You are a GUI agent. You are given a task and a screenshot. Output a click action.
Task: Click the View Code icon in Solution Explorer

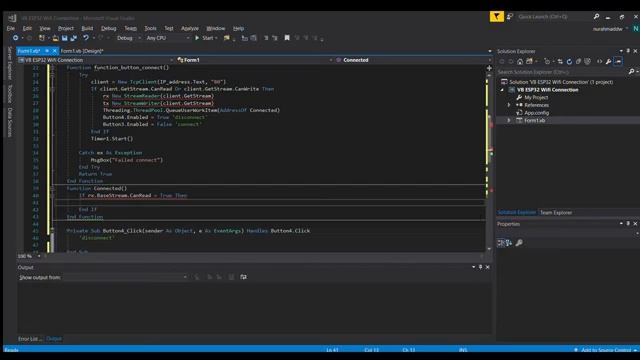[x=600, y=62]
